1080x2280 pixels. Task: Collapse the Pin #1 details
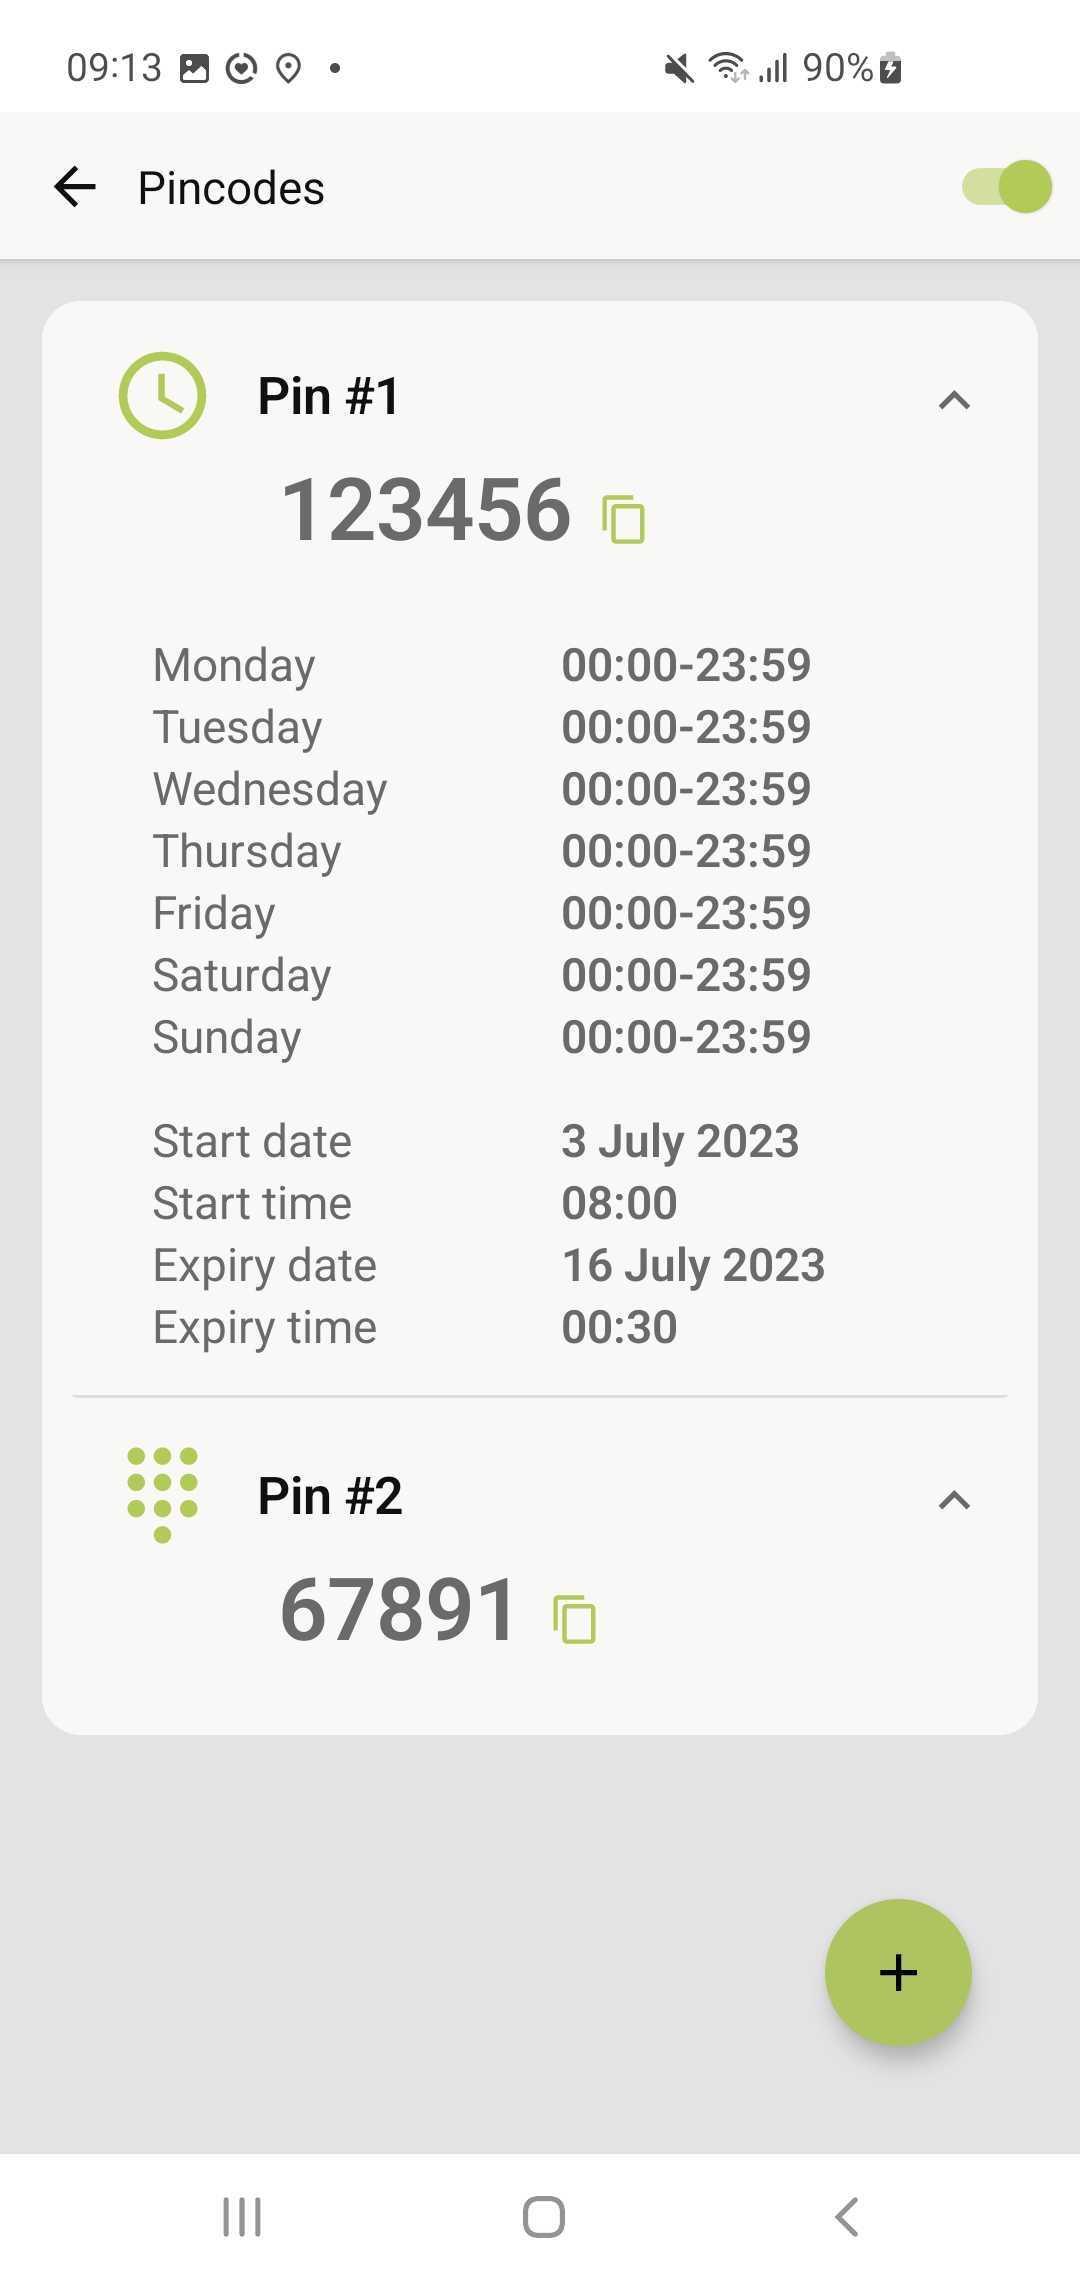click(954, 400)
